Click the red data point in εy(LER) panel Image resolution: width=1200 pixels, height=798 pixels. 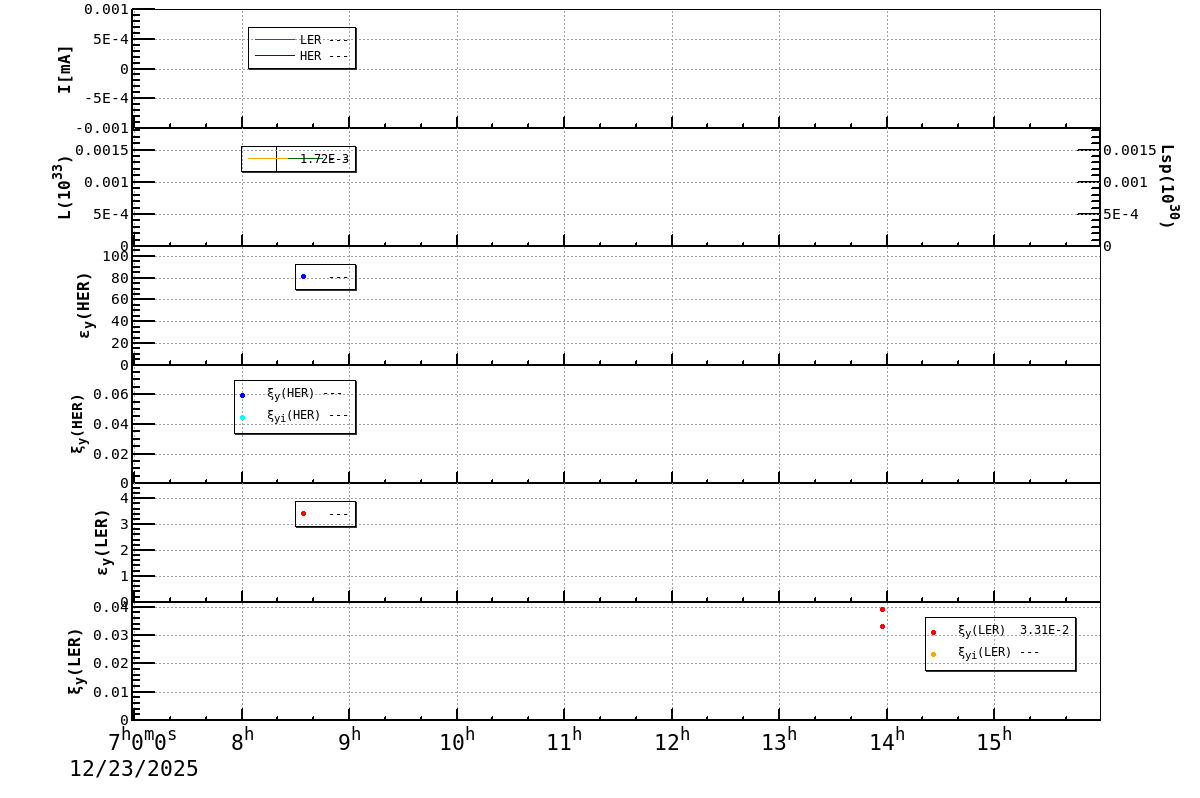(305, 512)
